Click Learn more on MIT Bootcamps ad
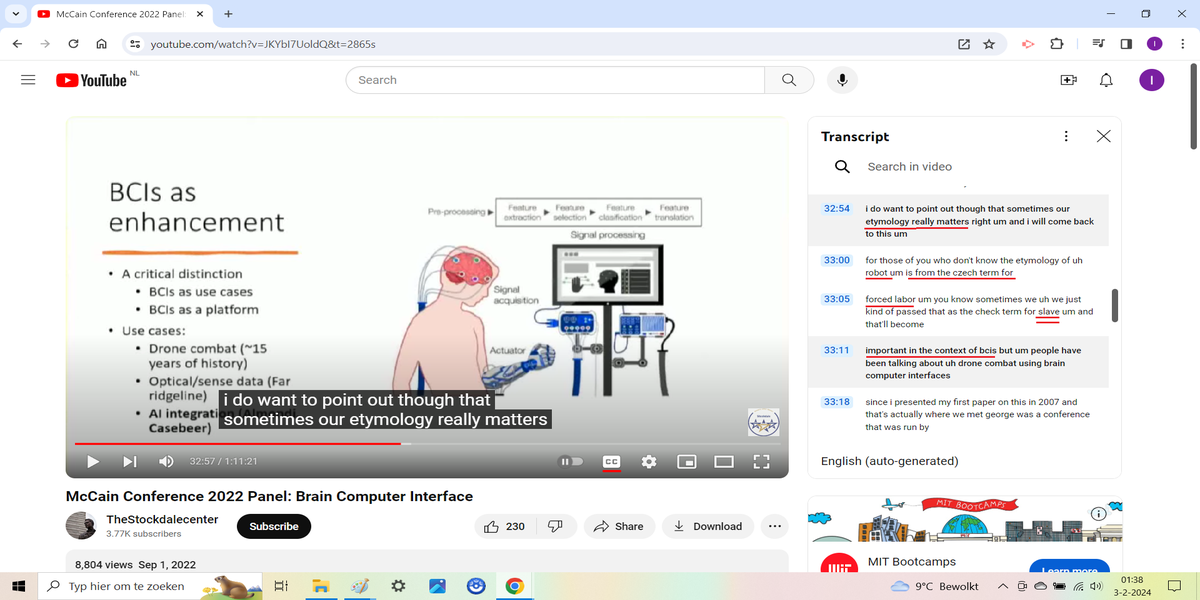This screenshot has height=600, width=1200. coord(1069,569)
